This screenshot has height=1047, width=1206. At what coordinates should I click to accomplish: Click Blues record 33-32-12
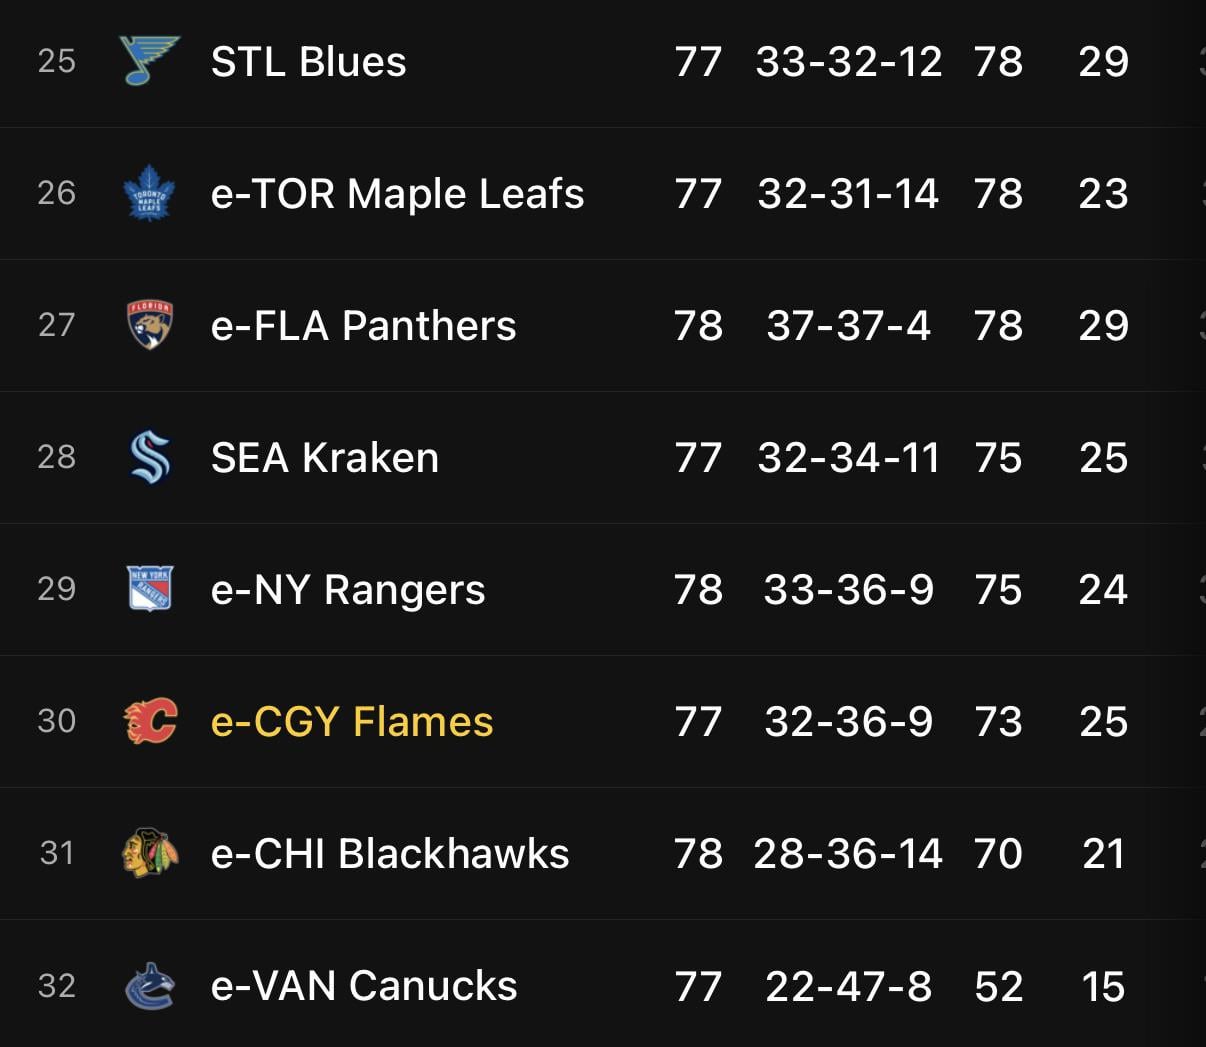848,62
